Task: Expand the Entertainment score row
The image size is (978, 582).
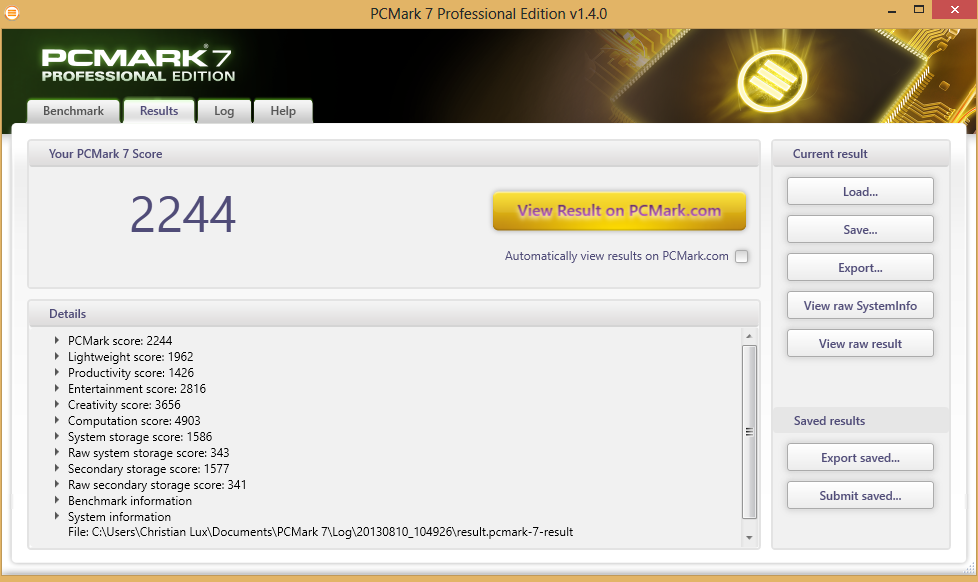Action: 57,389
